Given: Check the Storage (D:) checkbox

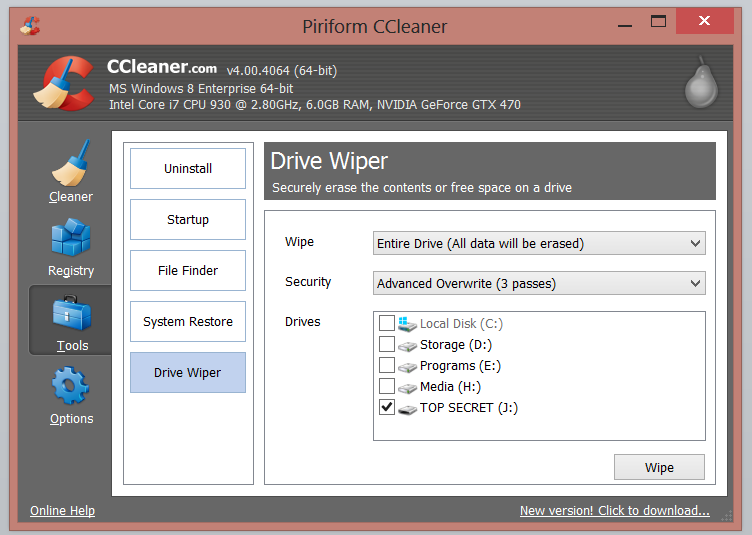Looking at the screenshot, I should (x=387, y=344).
